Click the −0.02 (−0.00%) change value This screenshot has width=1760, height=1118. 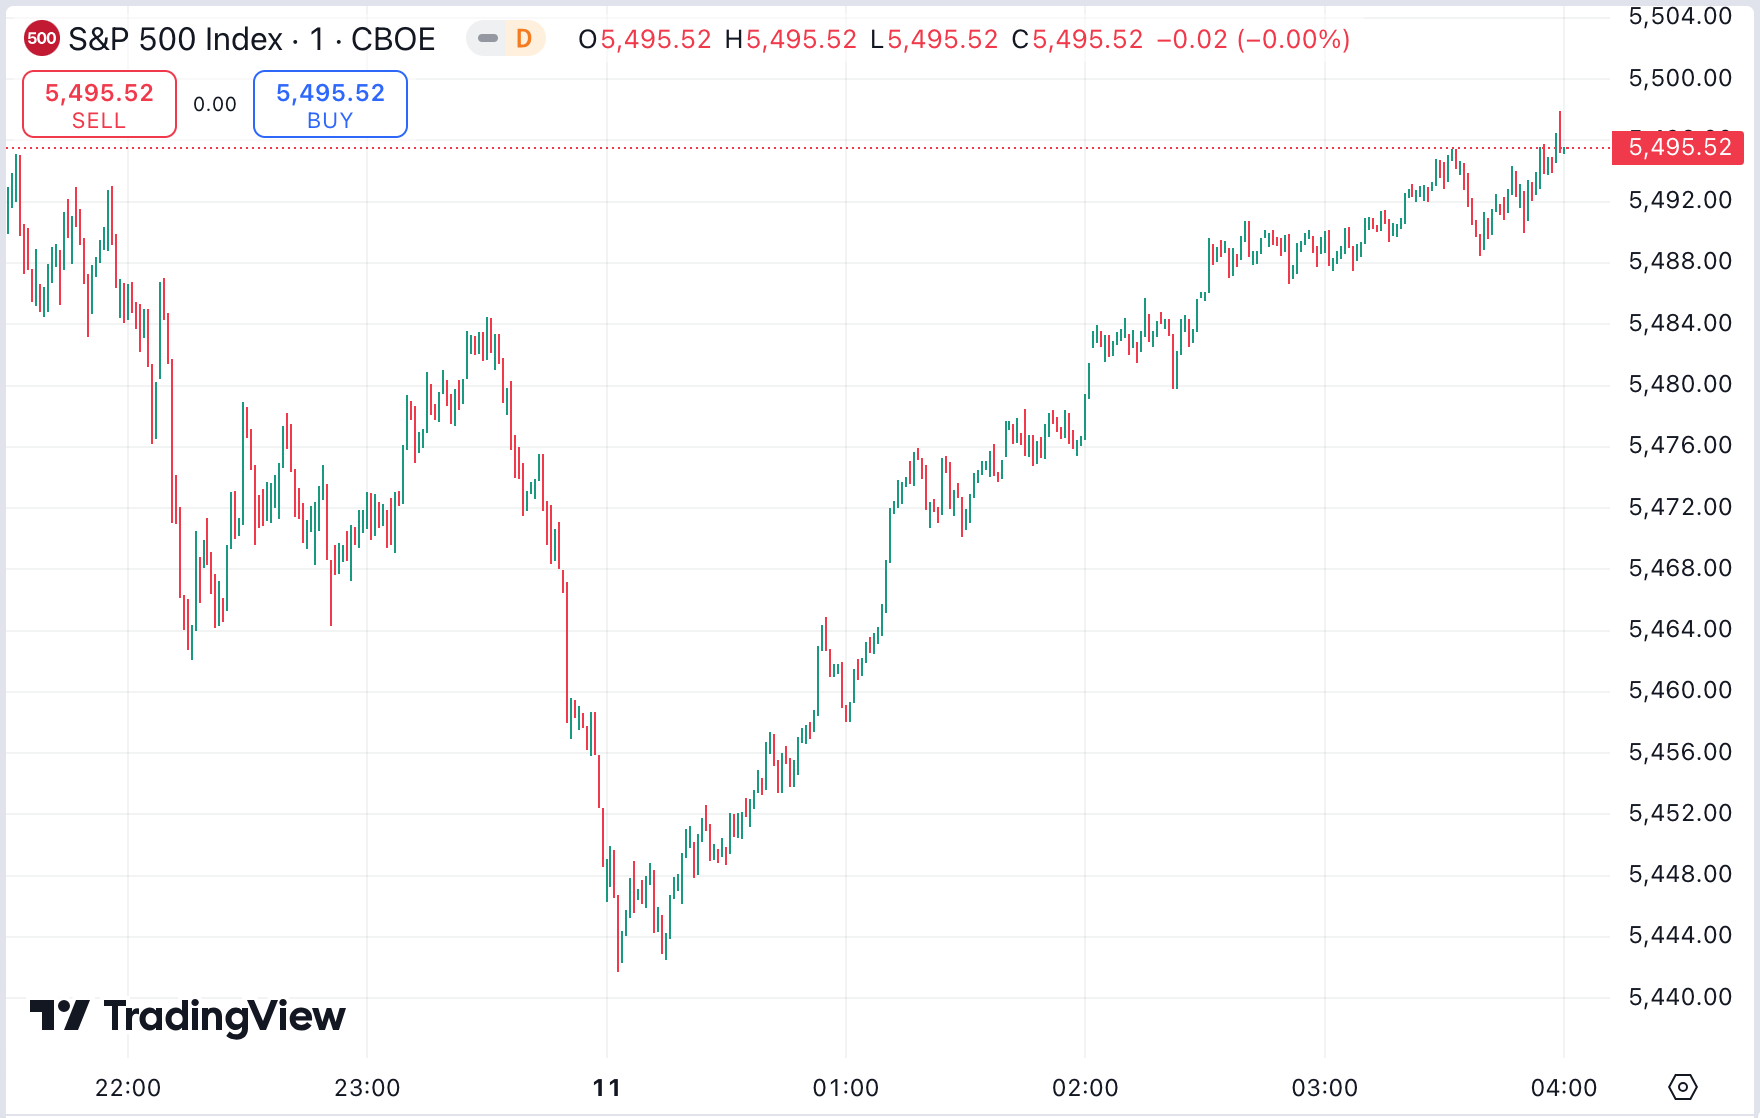point(1252,39)
